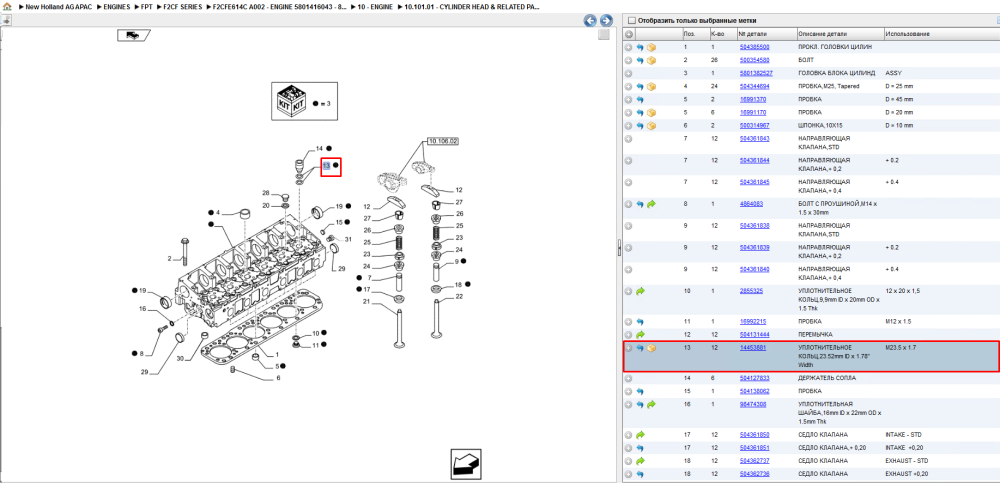Open F2CF SERIES breadcrumb level
This screenshot has height=483, width=1000.
click(182, 6)
